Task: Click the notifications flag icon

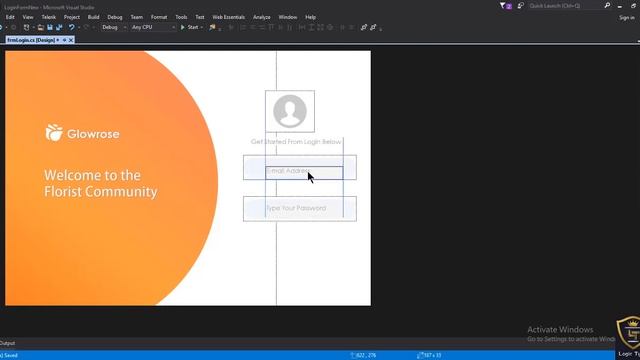Action: [505, 6]
